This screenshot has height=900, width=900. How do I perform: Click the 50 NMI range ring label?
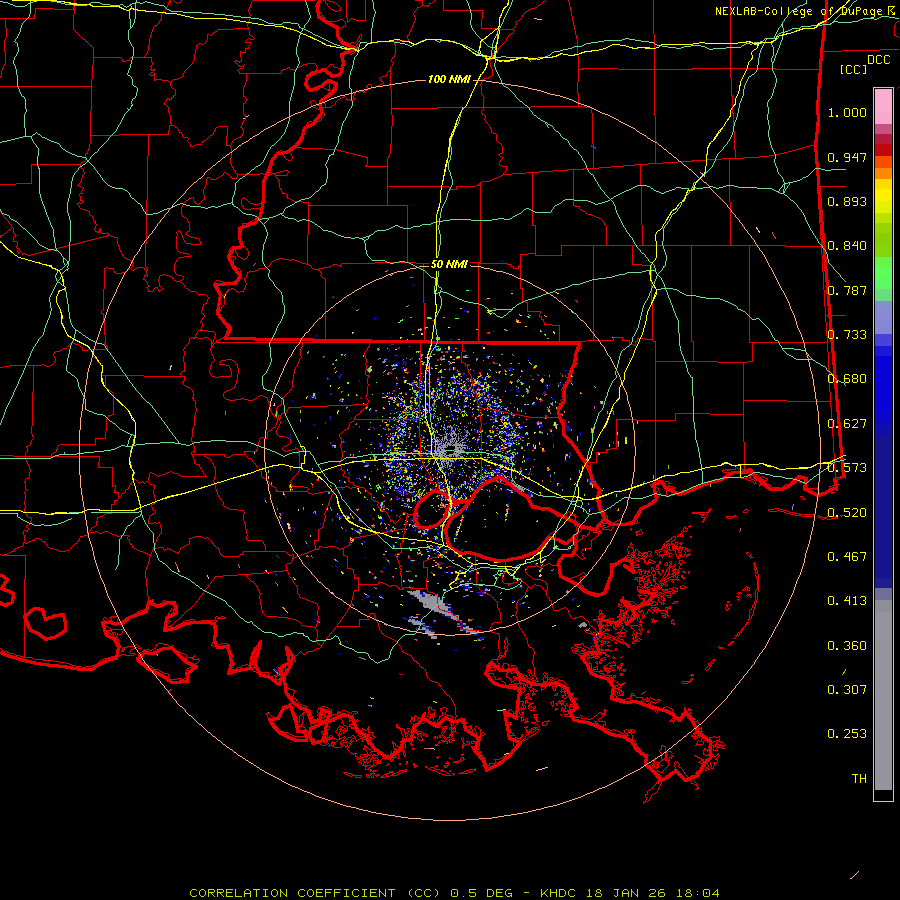coord(449,264)
